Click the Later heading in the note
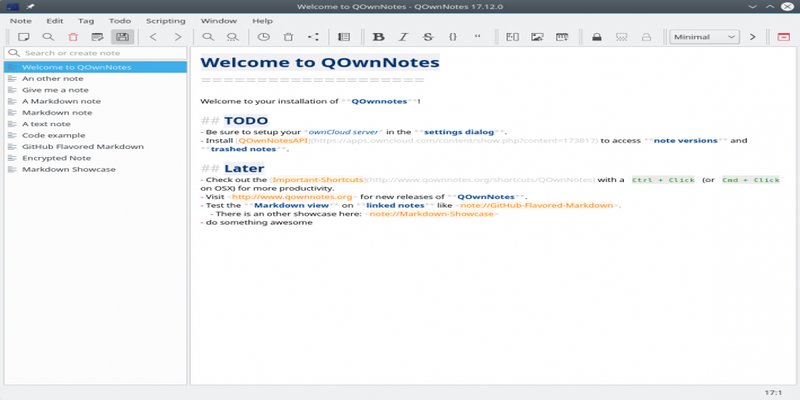 (x=244, y=168)
